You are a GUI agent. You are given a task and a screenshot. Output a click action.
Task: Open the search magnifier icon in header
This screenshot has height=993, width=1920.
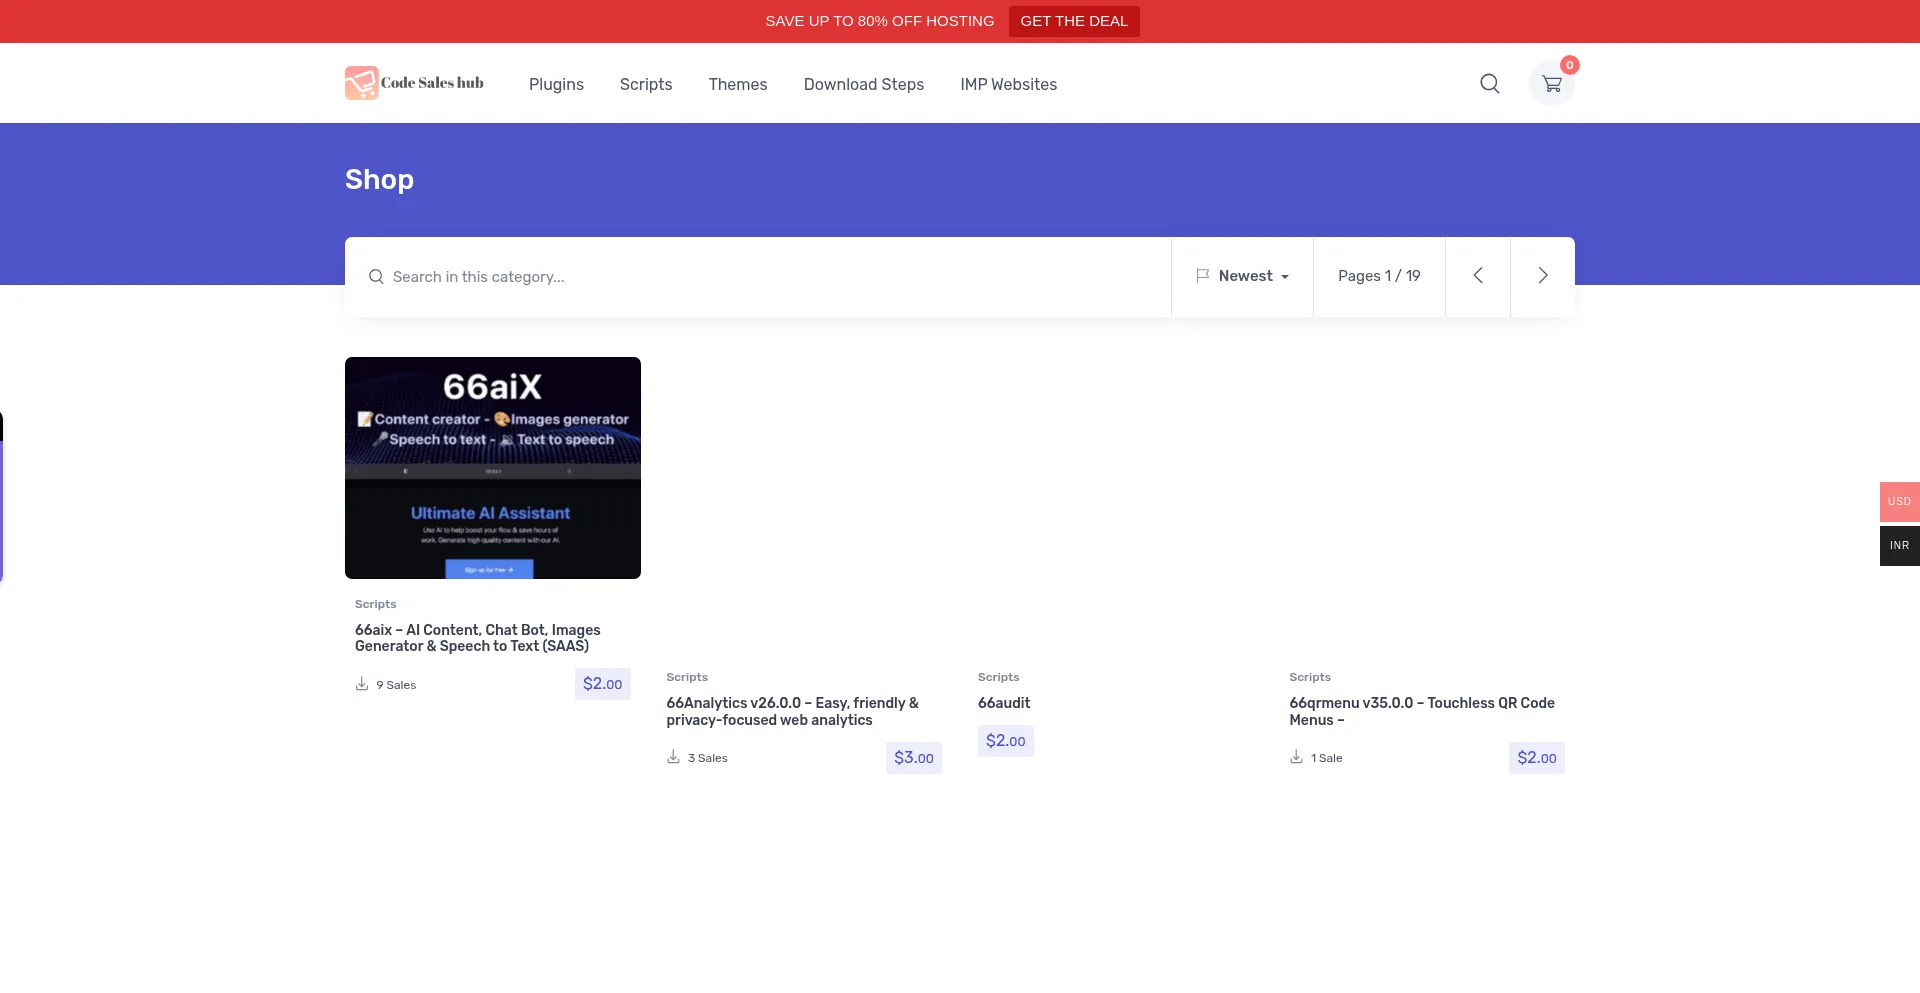(1489, 84)
